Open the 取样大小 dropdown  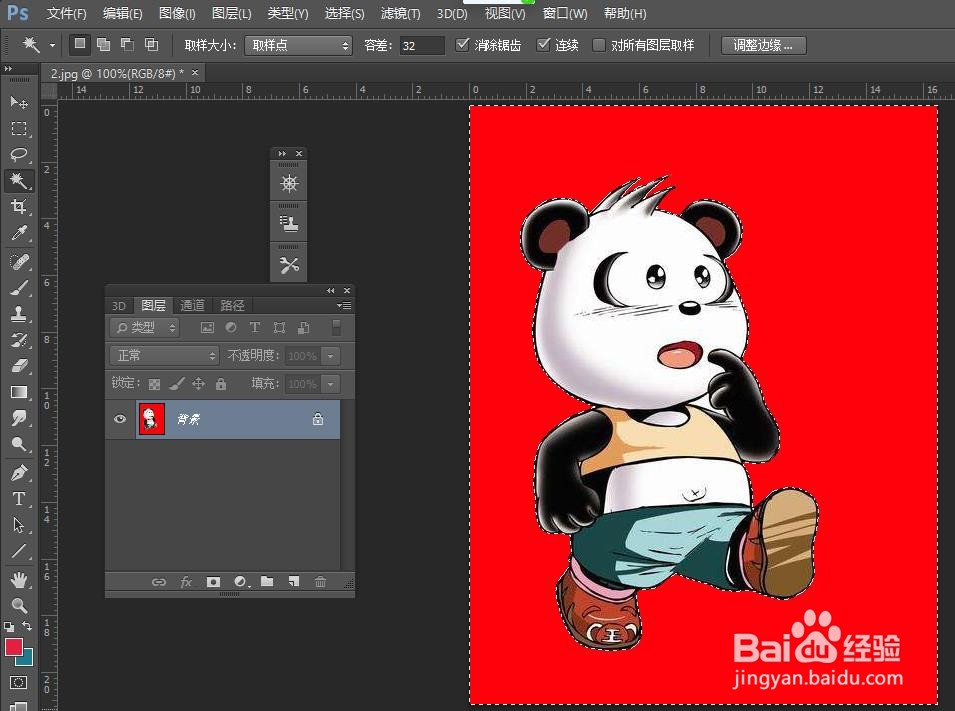click(x=298, y=45)
